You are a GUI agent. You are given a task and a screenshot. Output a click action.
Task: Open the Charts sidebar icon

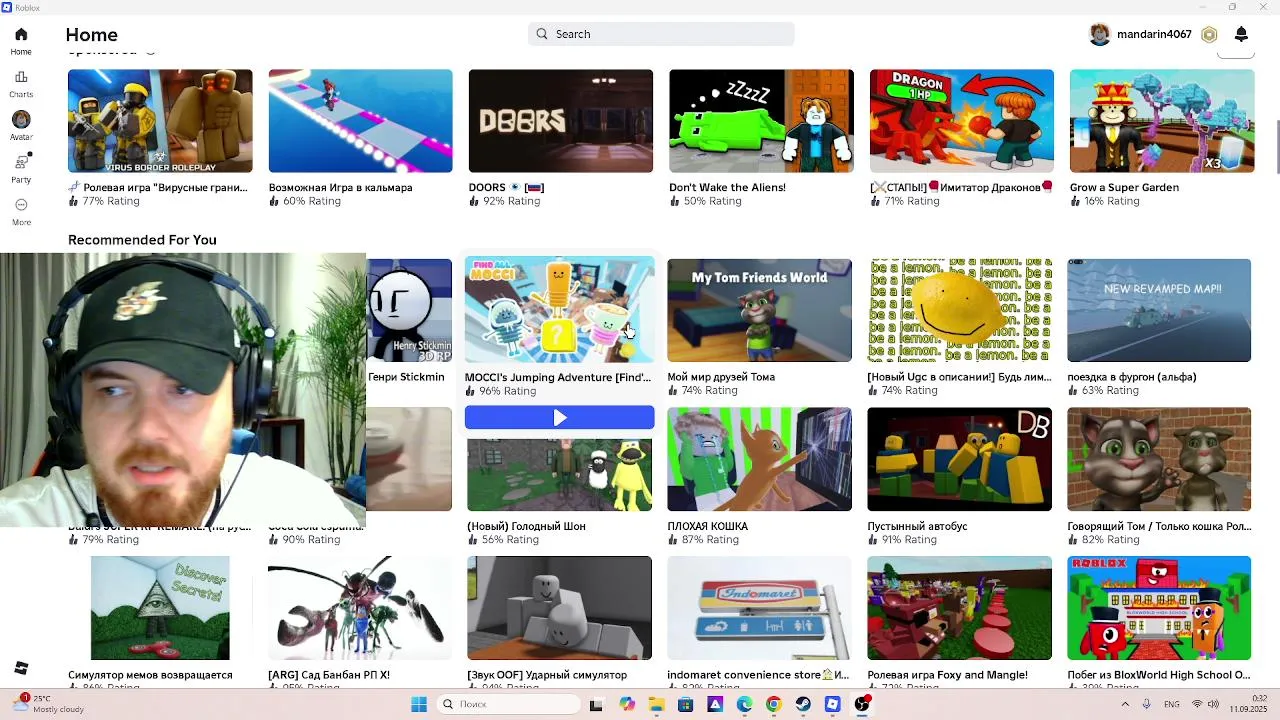(21, 77)
